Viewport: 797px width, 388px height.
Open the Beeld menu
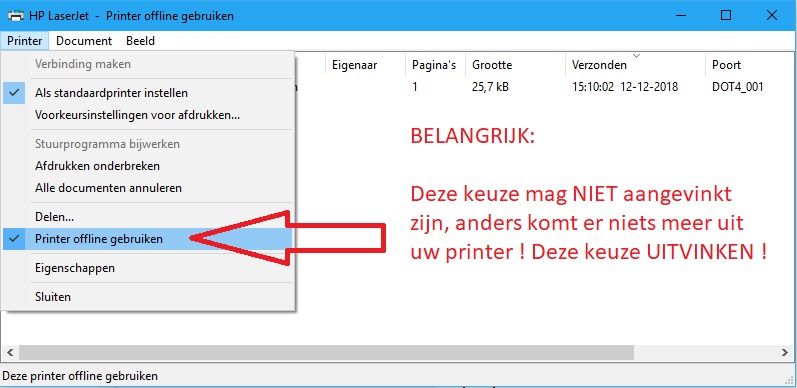(x=140, y=41)
